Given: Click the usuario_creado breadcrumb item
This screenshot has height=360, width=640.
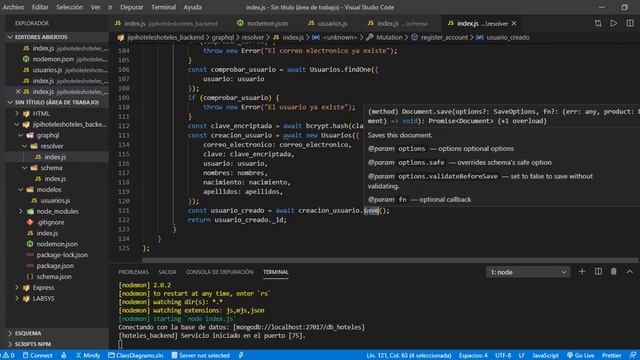Looking at the screenshot, I should click(x=507, y=37).
